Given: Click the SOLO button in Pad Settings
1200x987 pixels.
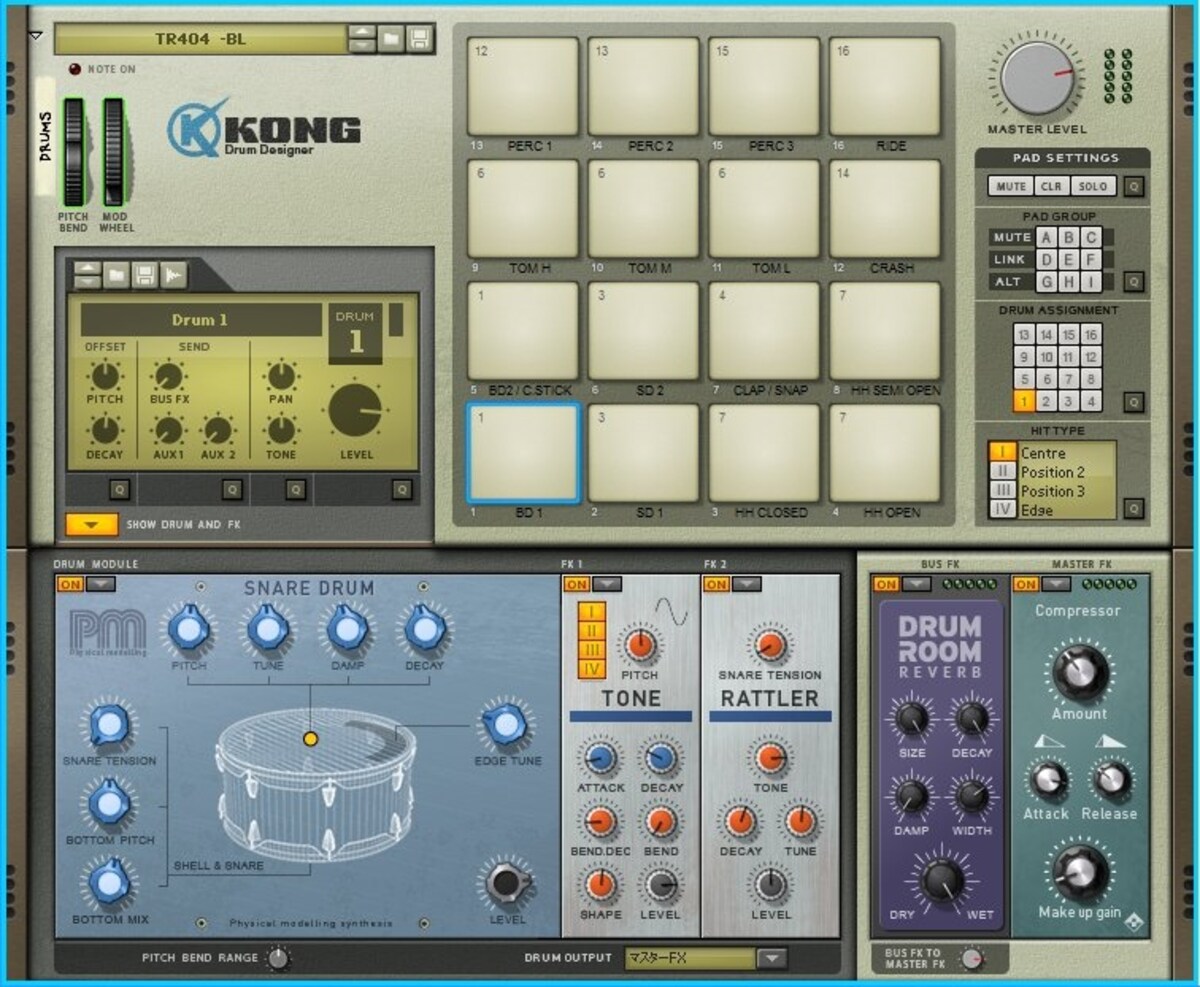Looking at the screenshot, I should [1093, 186].
